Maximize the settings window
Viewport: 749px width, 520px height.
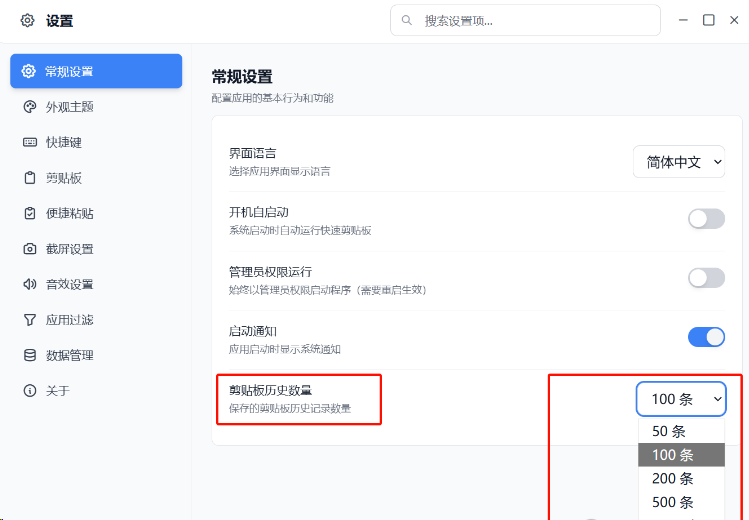click(x=708, y=20)
